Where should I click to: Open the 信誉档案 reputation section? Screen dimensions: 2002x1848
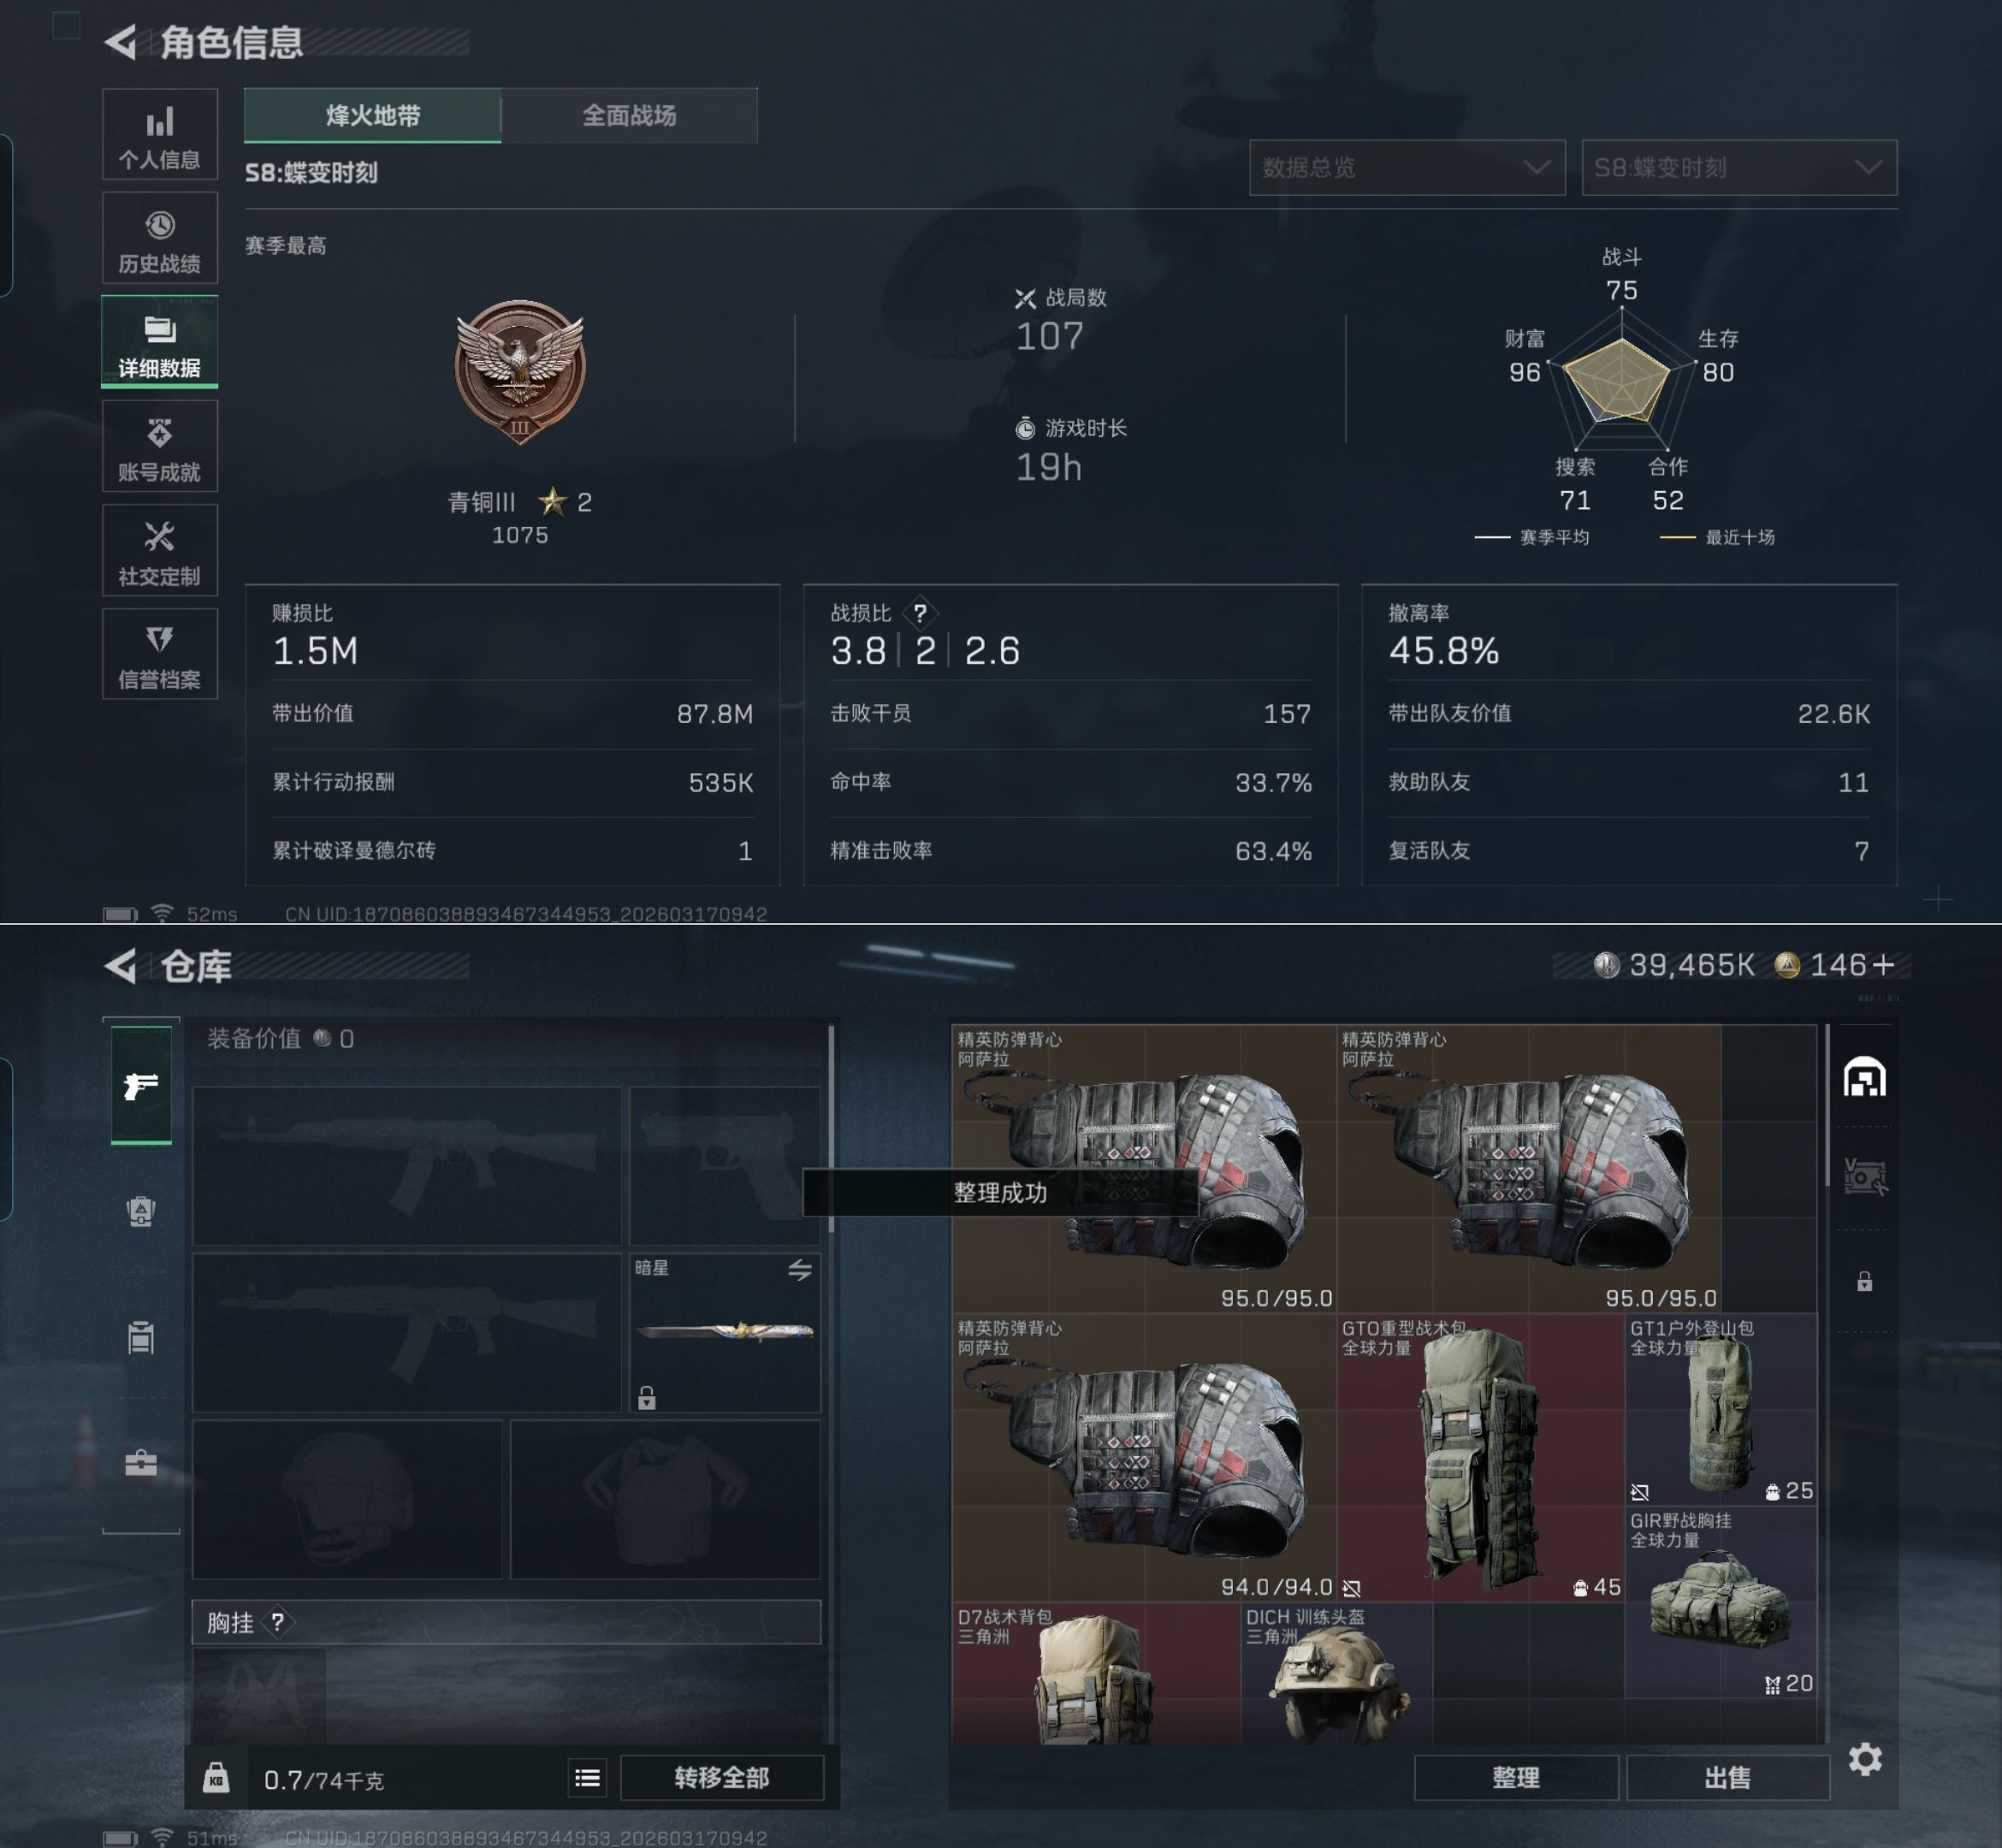point(160,654)
